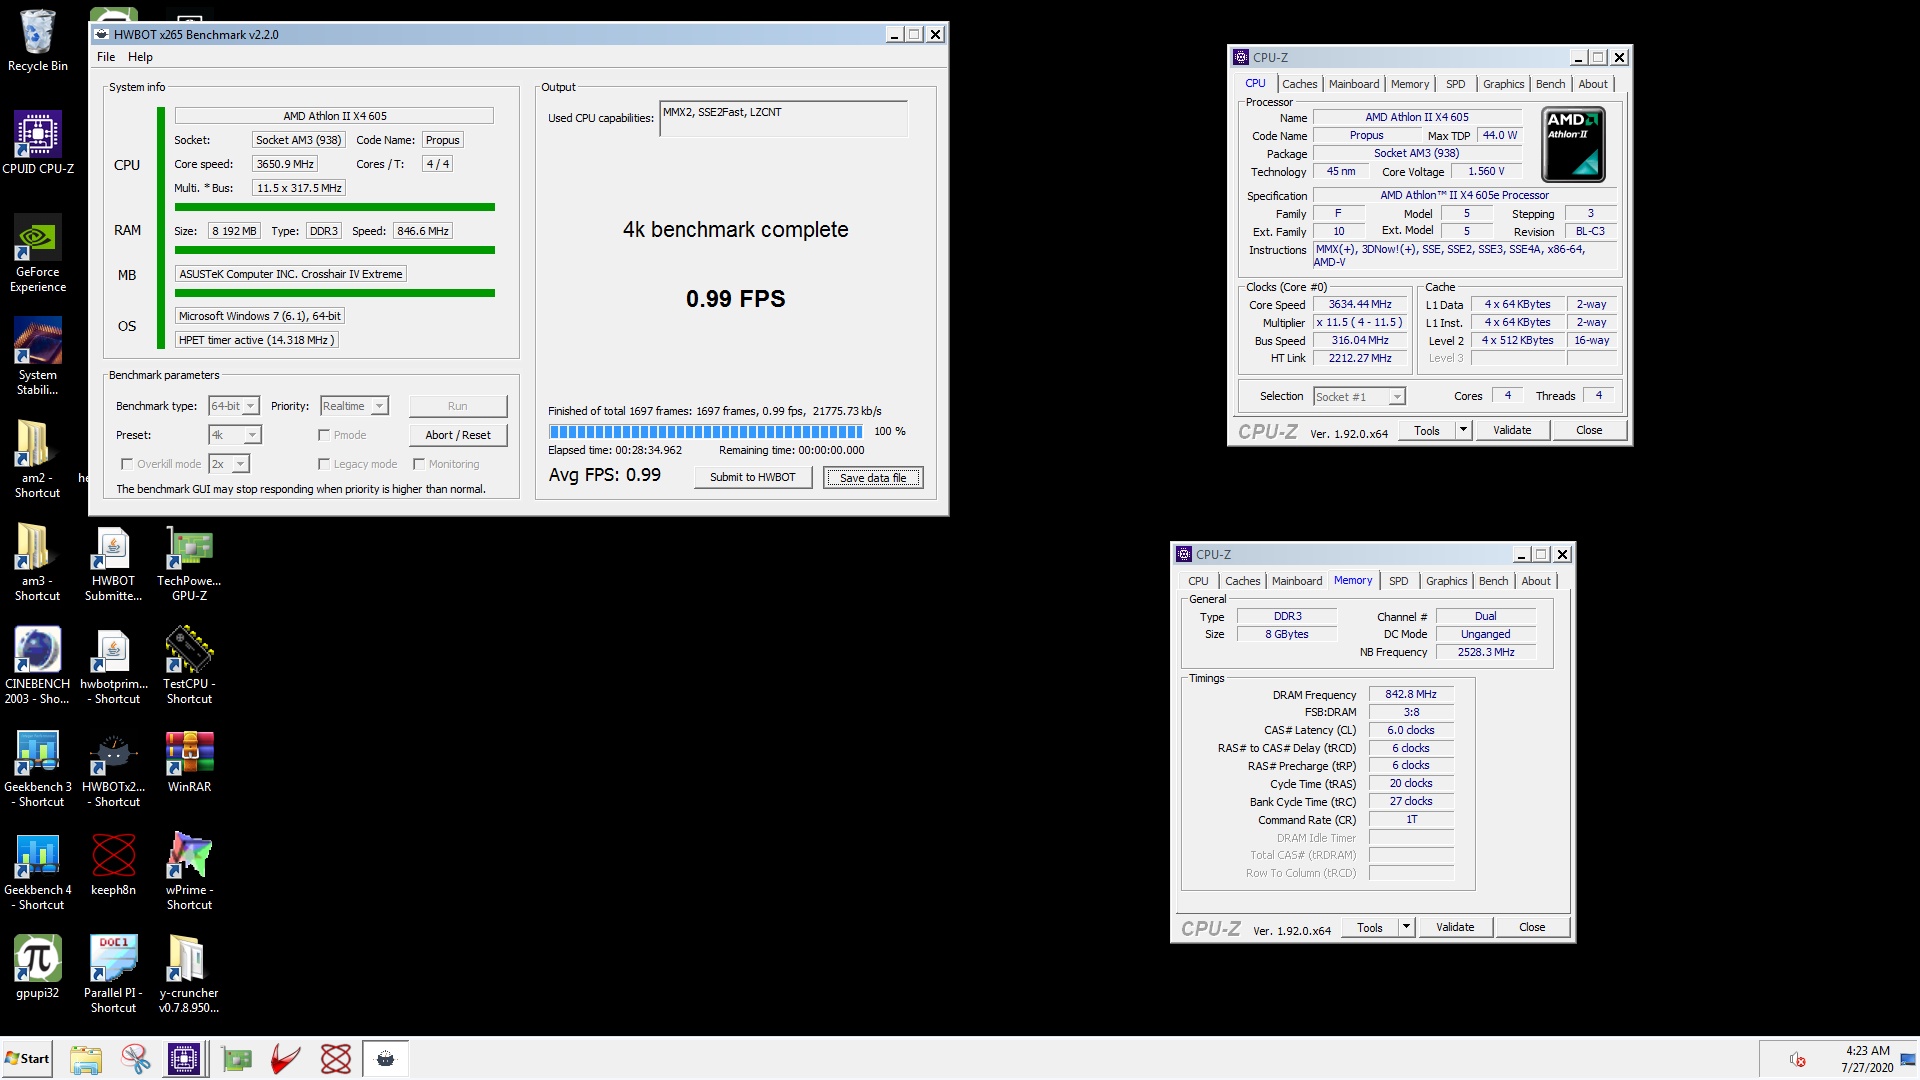Image resolution: width=1920 pixels, height=1080 pixels.
Task: Click Submit to HWBOT button
Action: [753, 477]
